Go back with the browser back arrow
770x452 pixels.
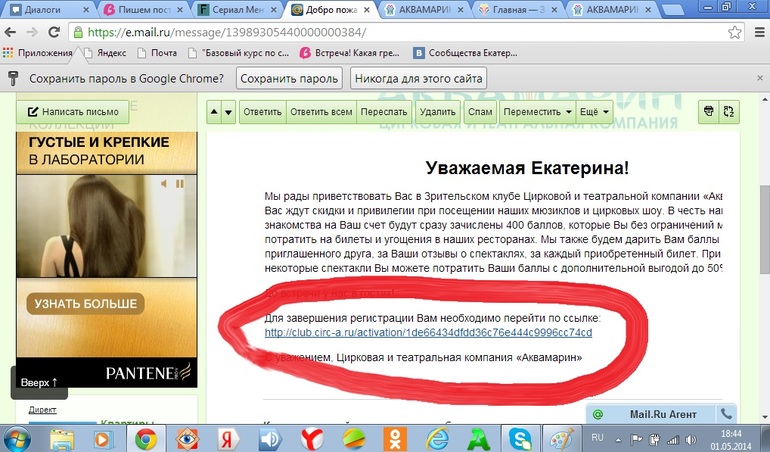click(x=10, y=32)
